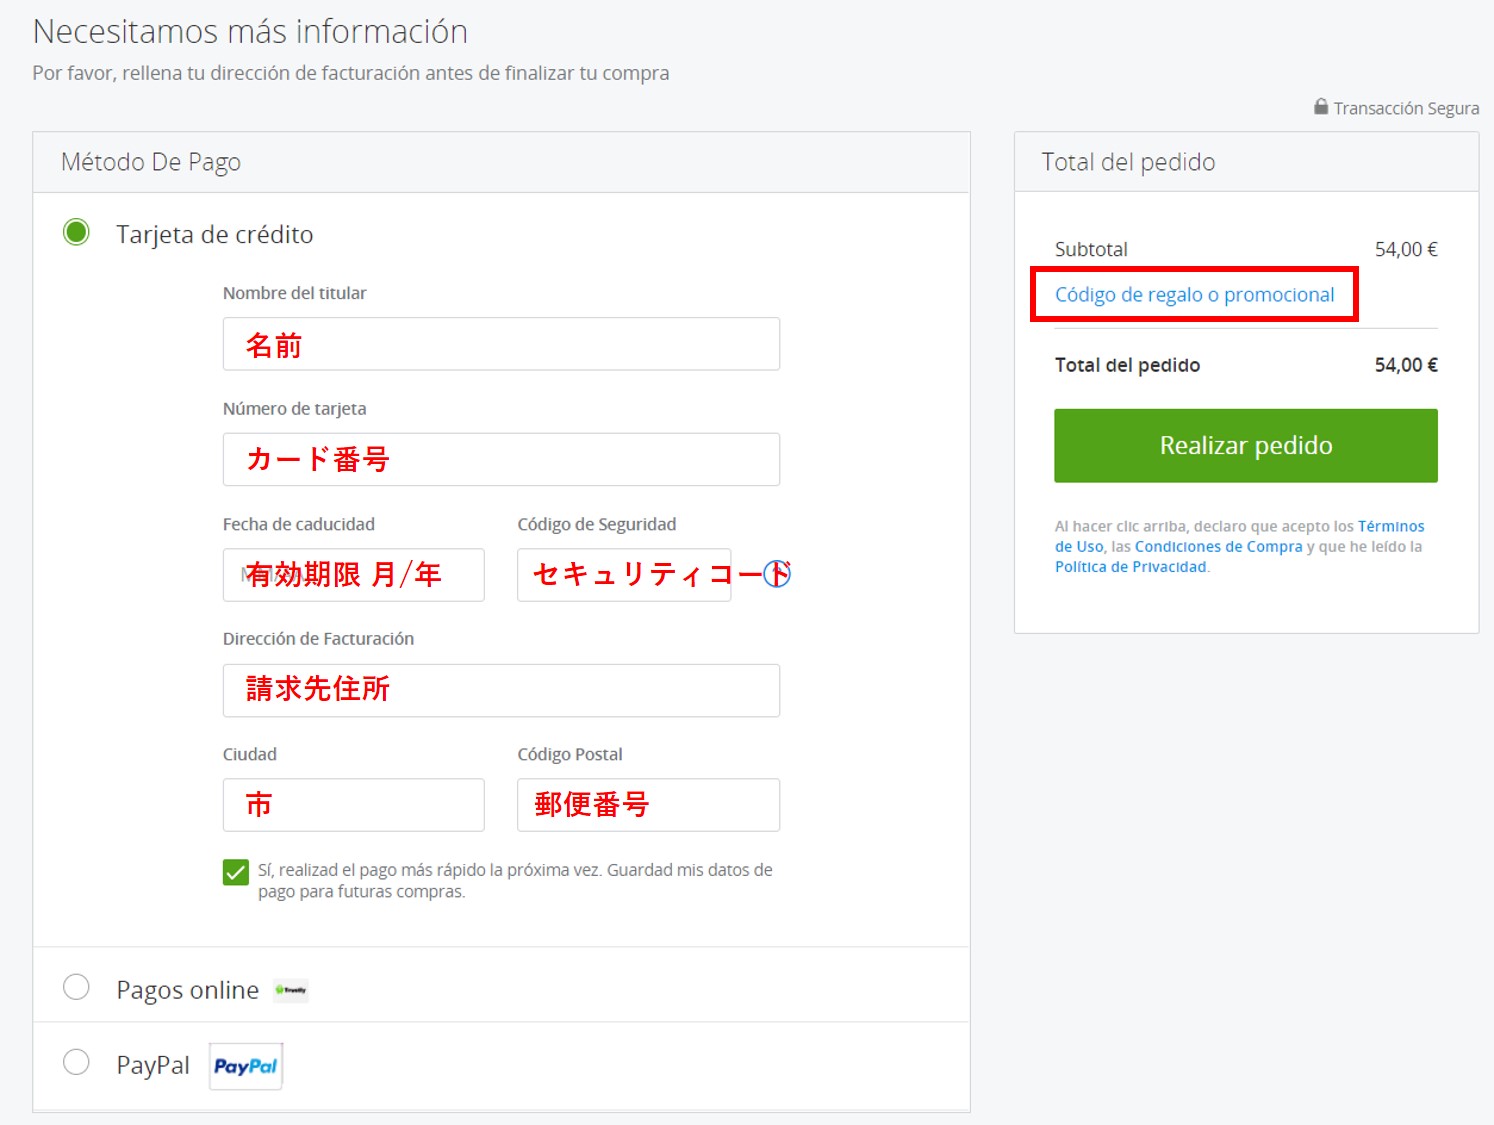Click the info icon next to security code
The image size is (1494, 1125).
click(777, 574)
